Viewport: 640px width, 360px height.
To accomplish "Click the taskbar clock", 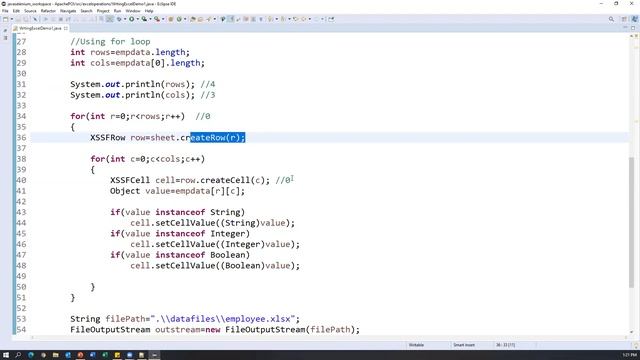I will [x=629, y=355].
